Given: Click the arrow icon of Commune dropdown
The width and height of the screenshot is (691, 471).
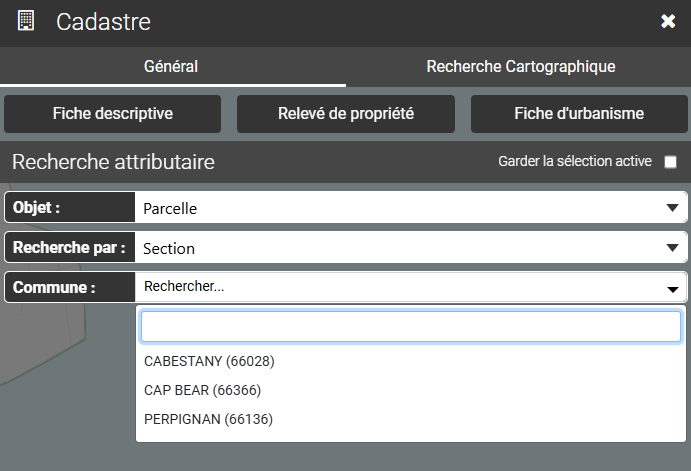Looking at the screenshot, I should coord(672,288).
